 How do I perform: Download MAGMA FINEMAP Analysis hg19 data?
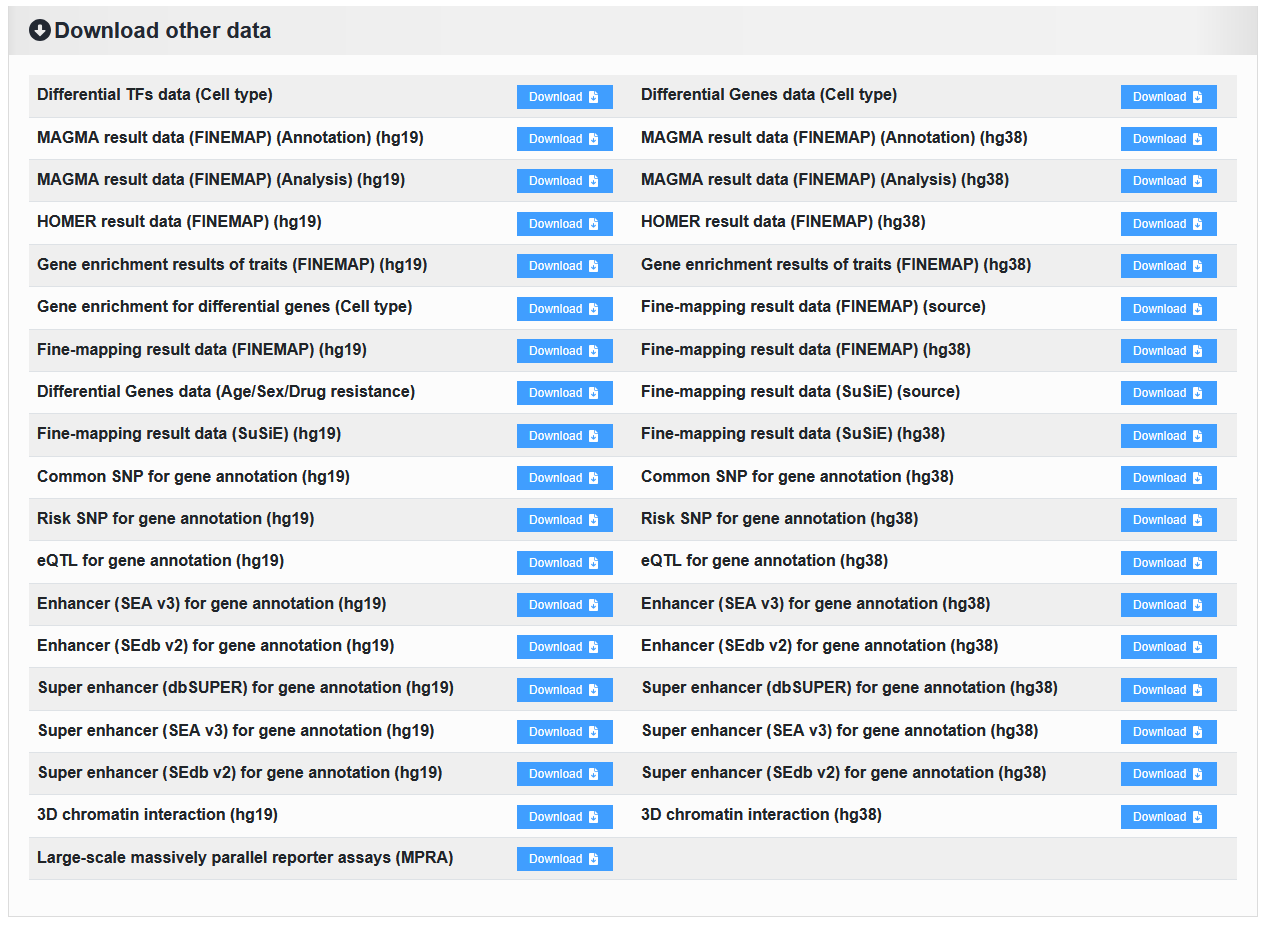pyautogui.click(x=565, y=181)
